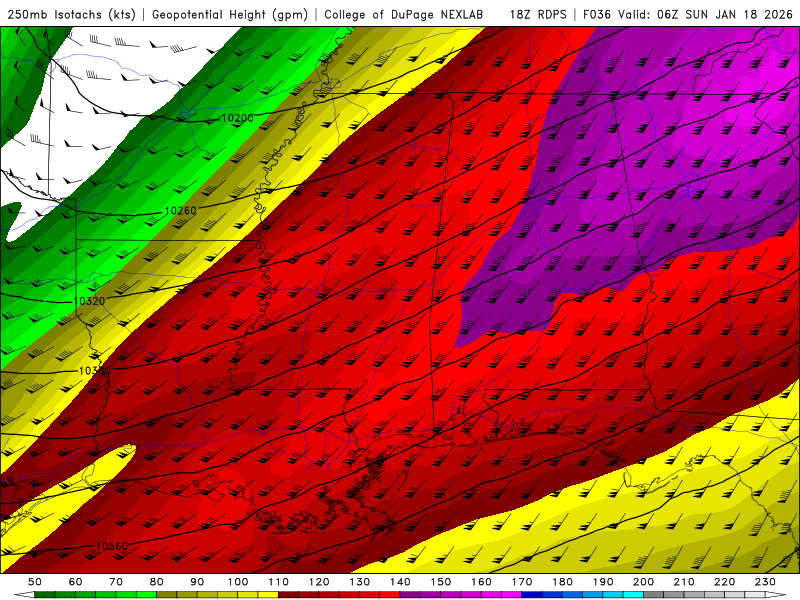Click the 10200 height contour label
This screenshot has height=600, width=800.
point(237,118)
